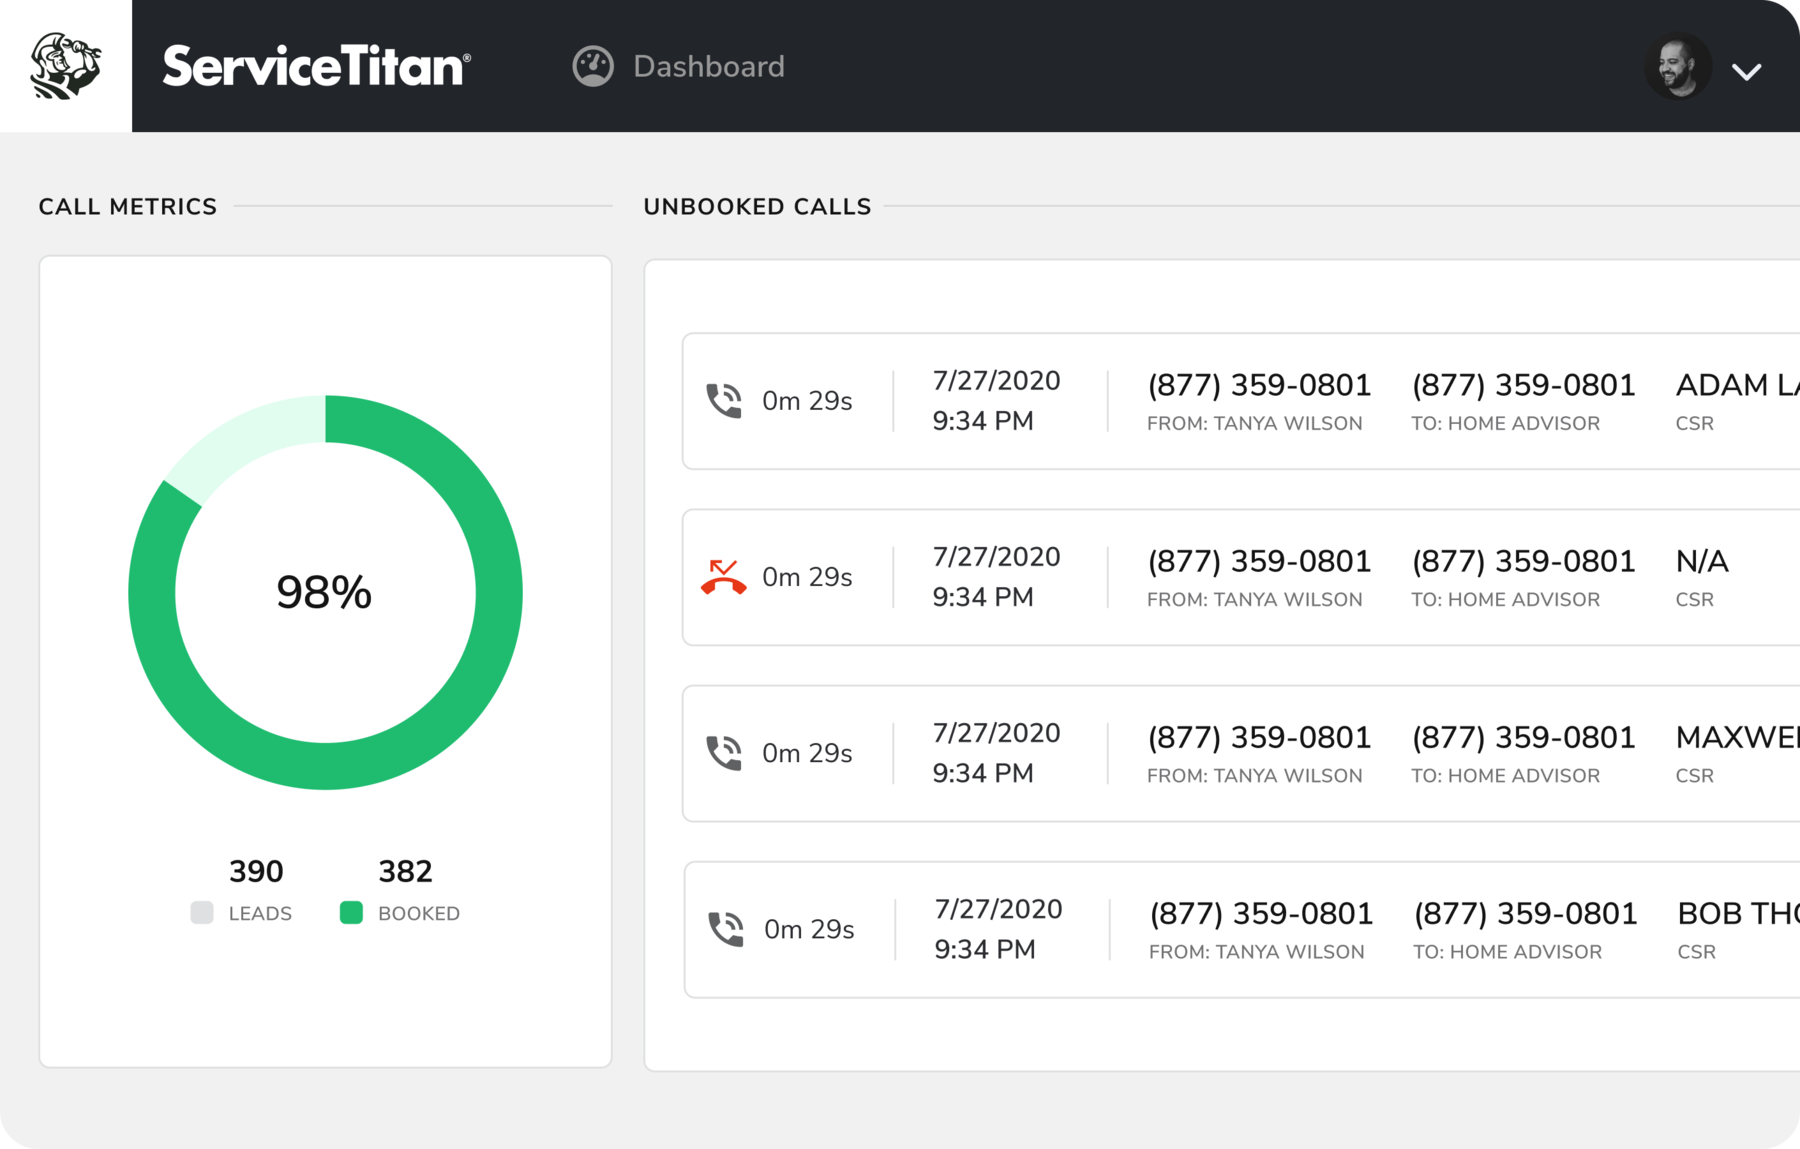
Task: Click the 7/27/2020 date in the ADAM row
Action: pos(996,381)
